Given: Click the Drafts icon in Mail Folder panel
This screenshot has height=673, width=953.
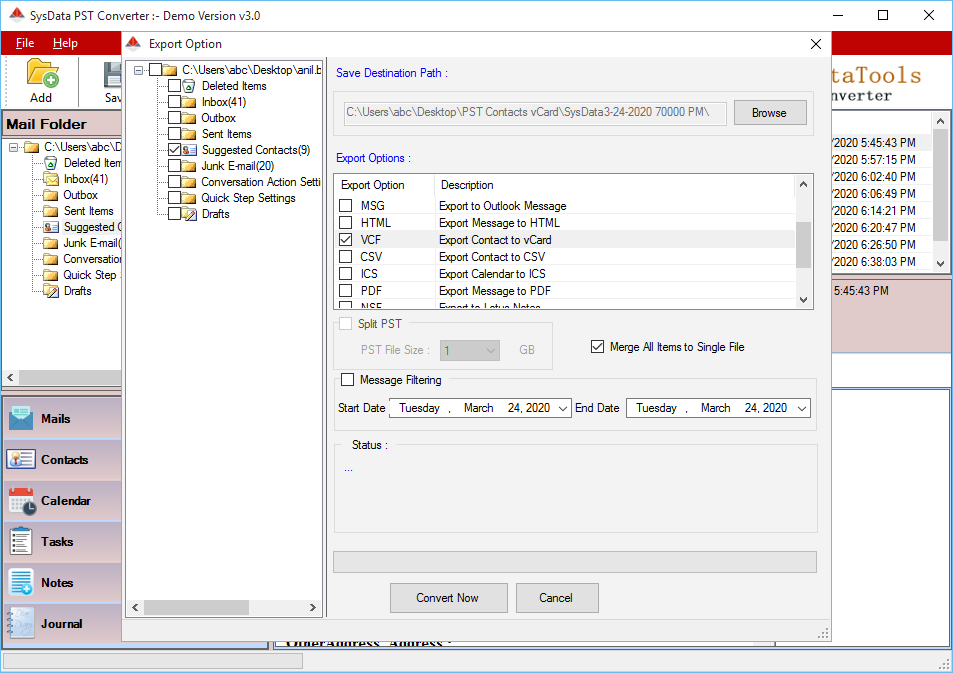Looking at the screenshot, I should 51,291.
